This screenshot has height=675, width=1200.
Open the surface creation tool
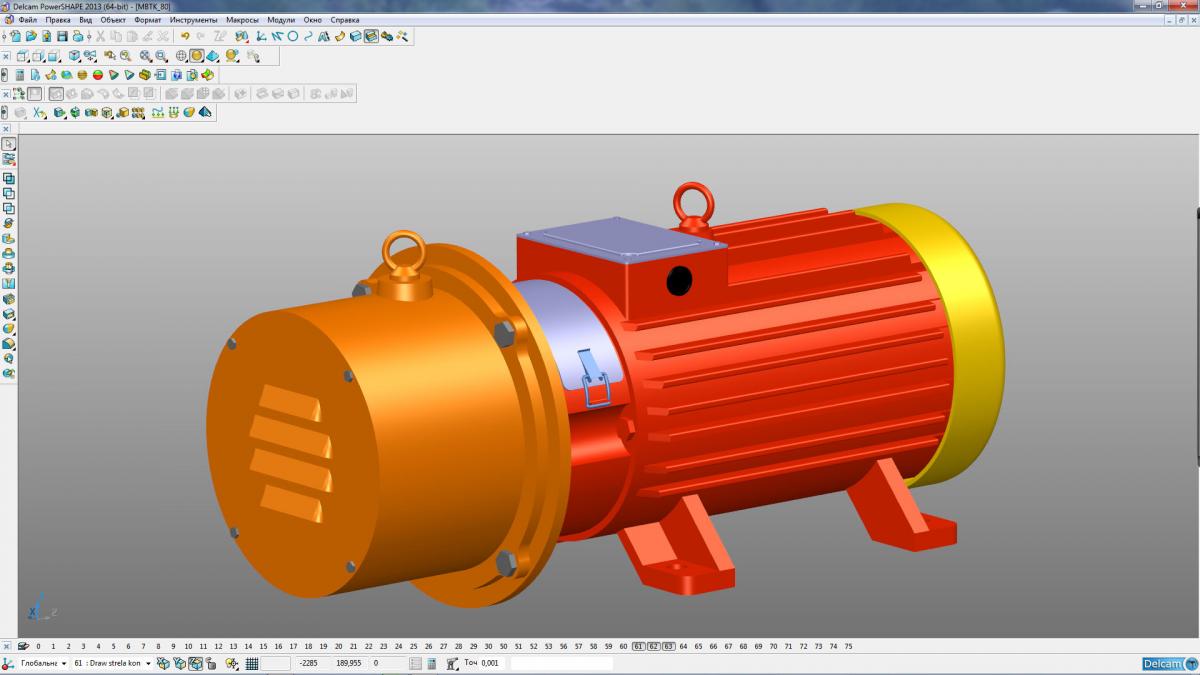pos(340,36)
